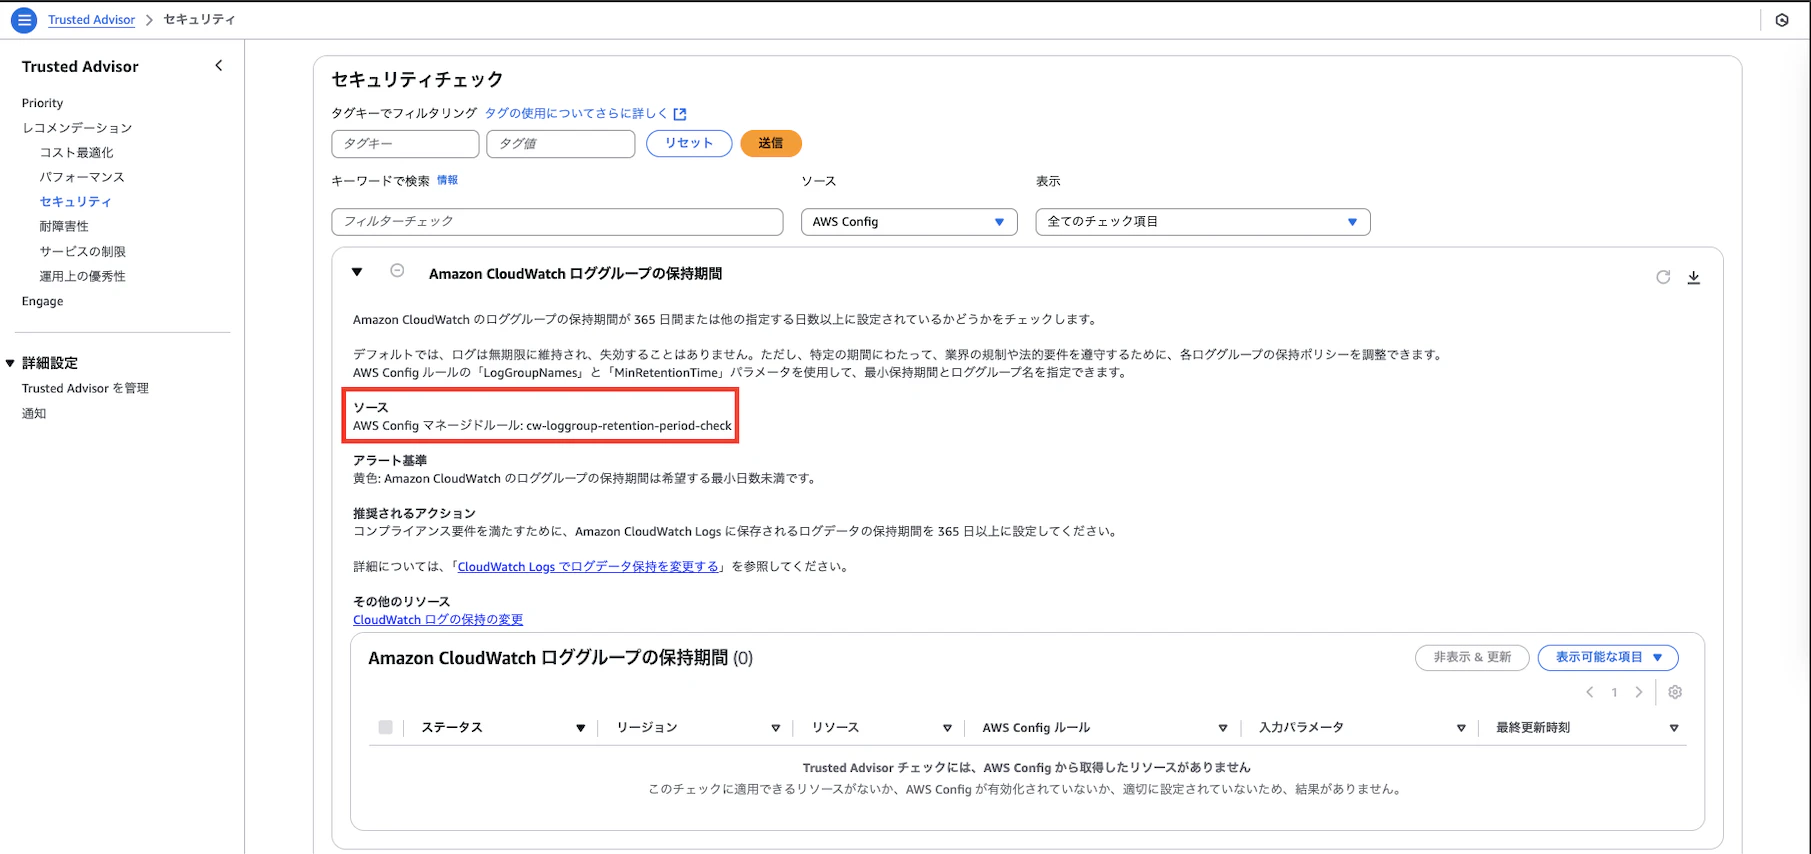Open the 表示可能な項目 dropdown button
This screenshot has height=854, width=1811.
1608,657
